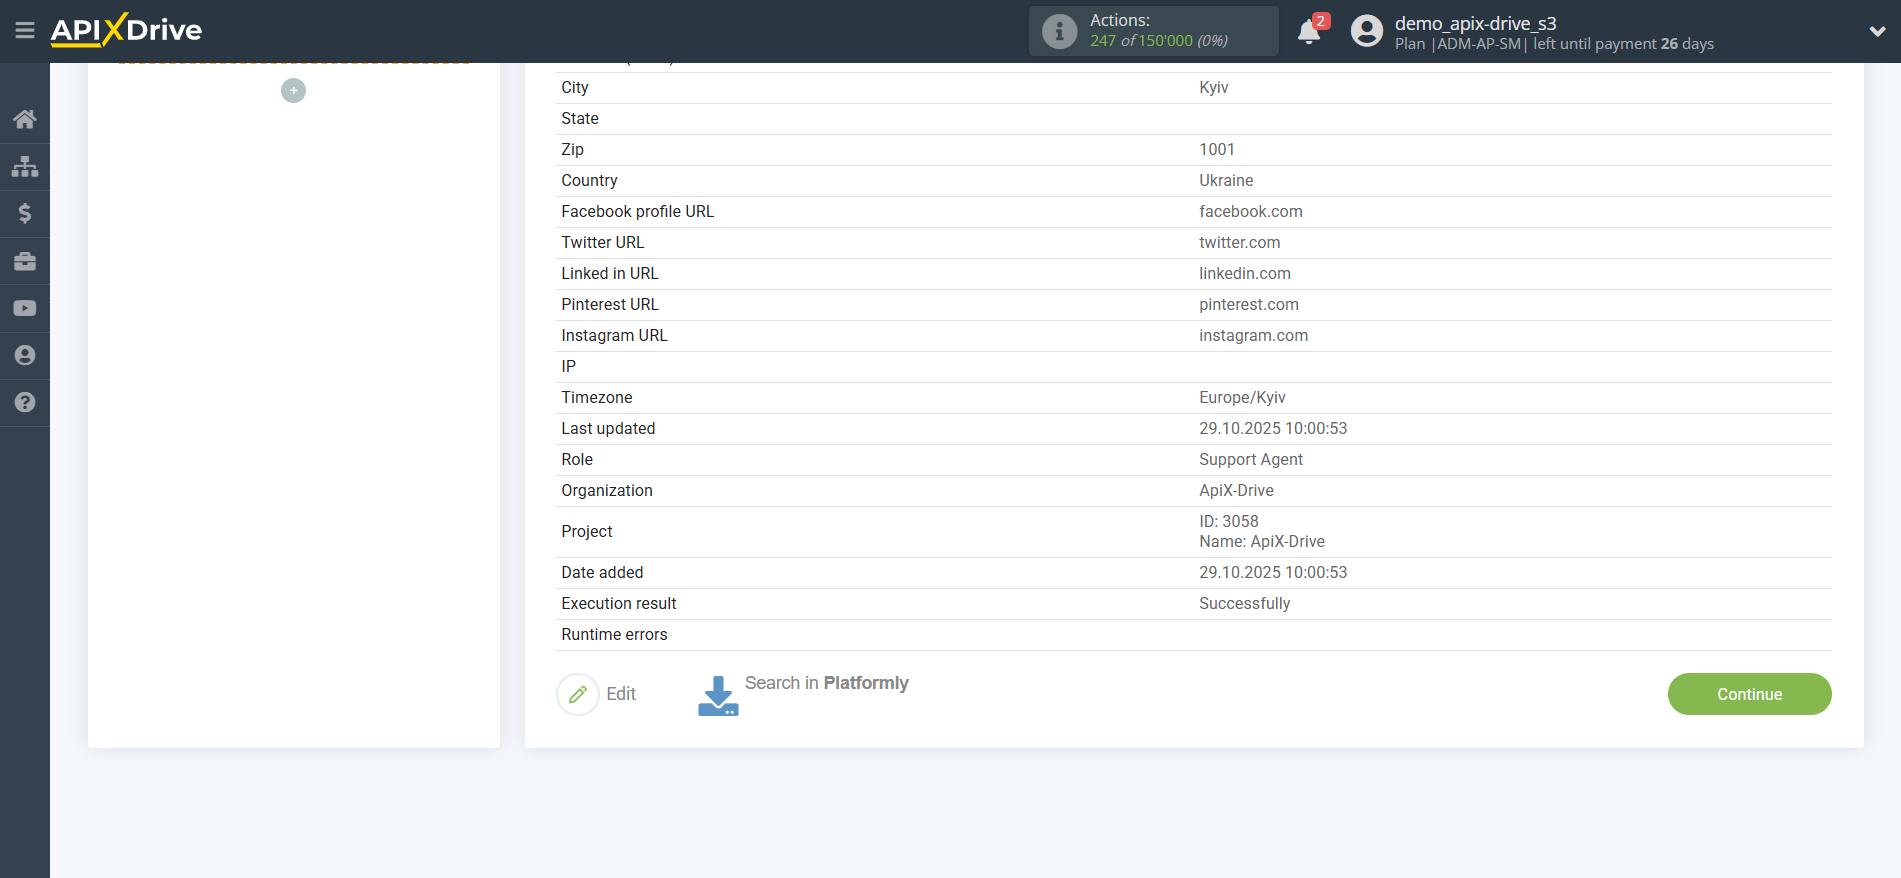Click the IP field label
Screen dimensions: 1901x878
(568, 367)
